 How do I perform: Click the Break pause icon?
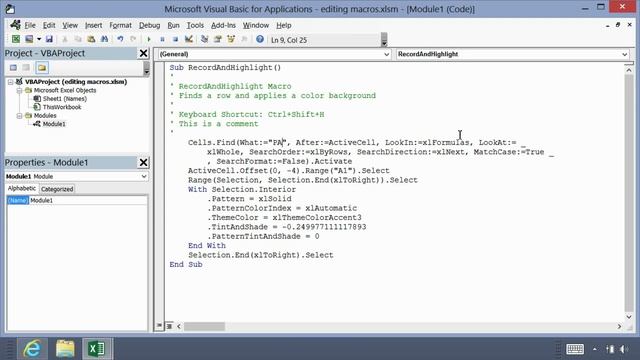[x=162, y=39]
